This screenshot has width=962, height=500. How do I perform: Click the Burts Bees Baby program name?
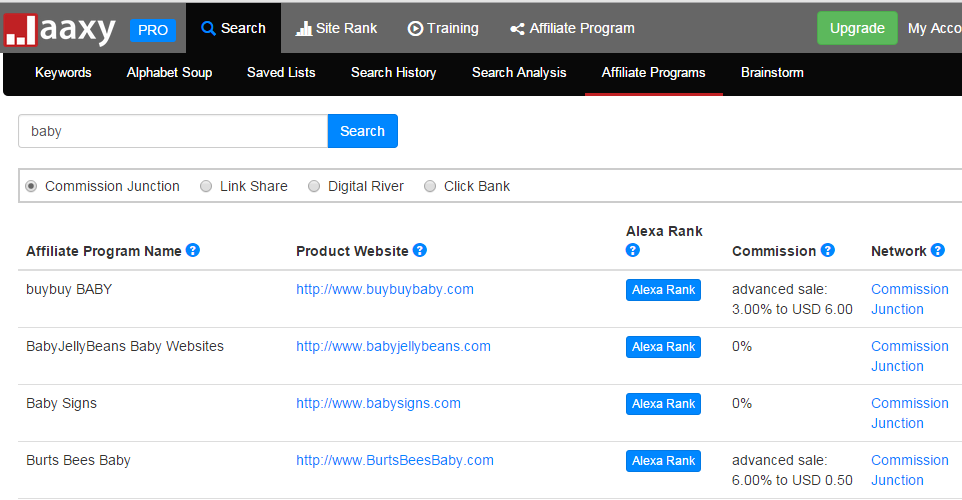78,460
